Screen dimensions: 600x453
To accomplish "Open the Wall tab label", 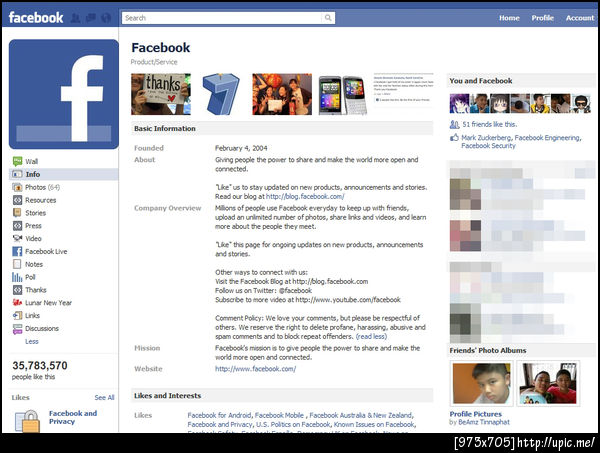I will (31, 161).
